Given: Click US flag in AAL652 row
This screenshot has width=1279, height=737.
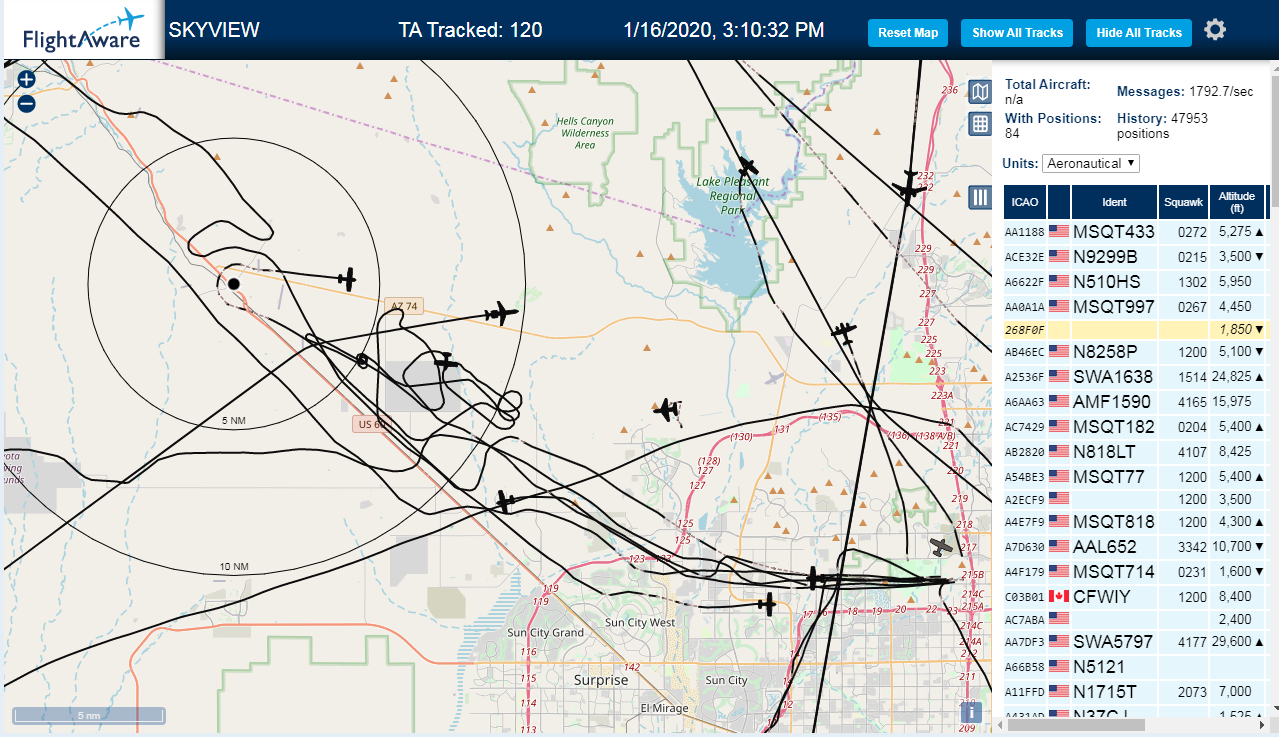Looking at the screenshot, I should point(1059,547).
